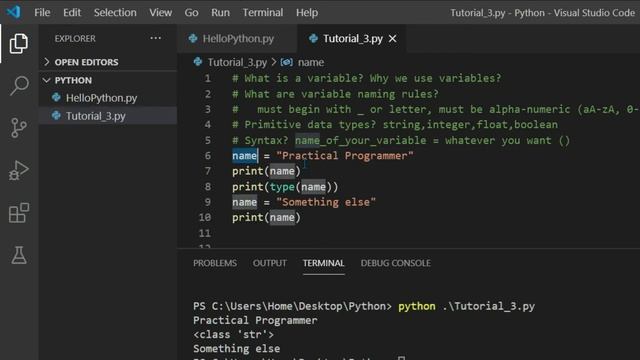The width and height of the screenshot is (640, 360).
Task: Select the Tutorial_3.py editor tab
Action: tap(352, 39)
